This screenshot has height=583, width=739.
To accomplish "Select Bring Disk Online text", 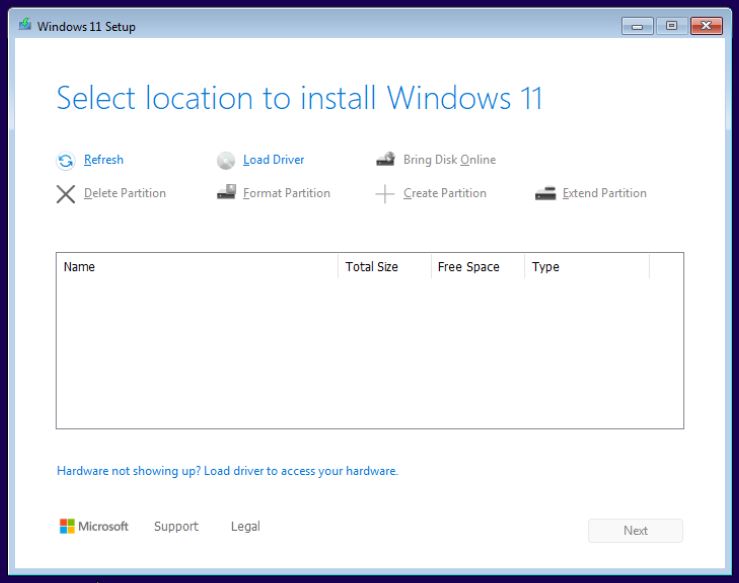I will (449, 160).
